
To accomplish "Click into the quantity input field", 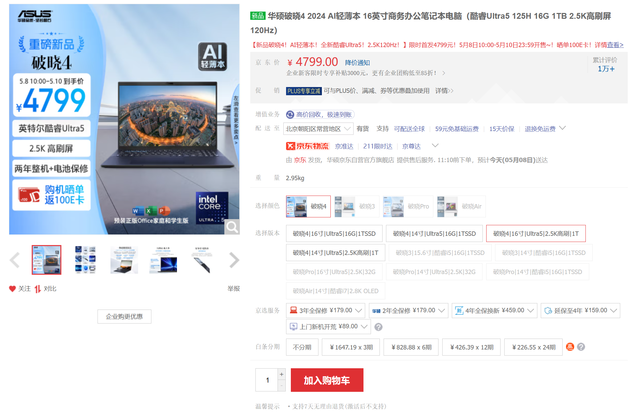I will pyautogui.click(x=267, y=380).
